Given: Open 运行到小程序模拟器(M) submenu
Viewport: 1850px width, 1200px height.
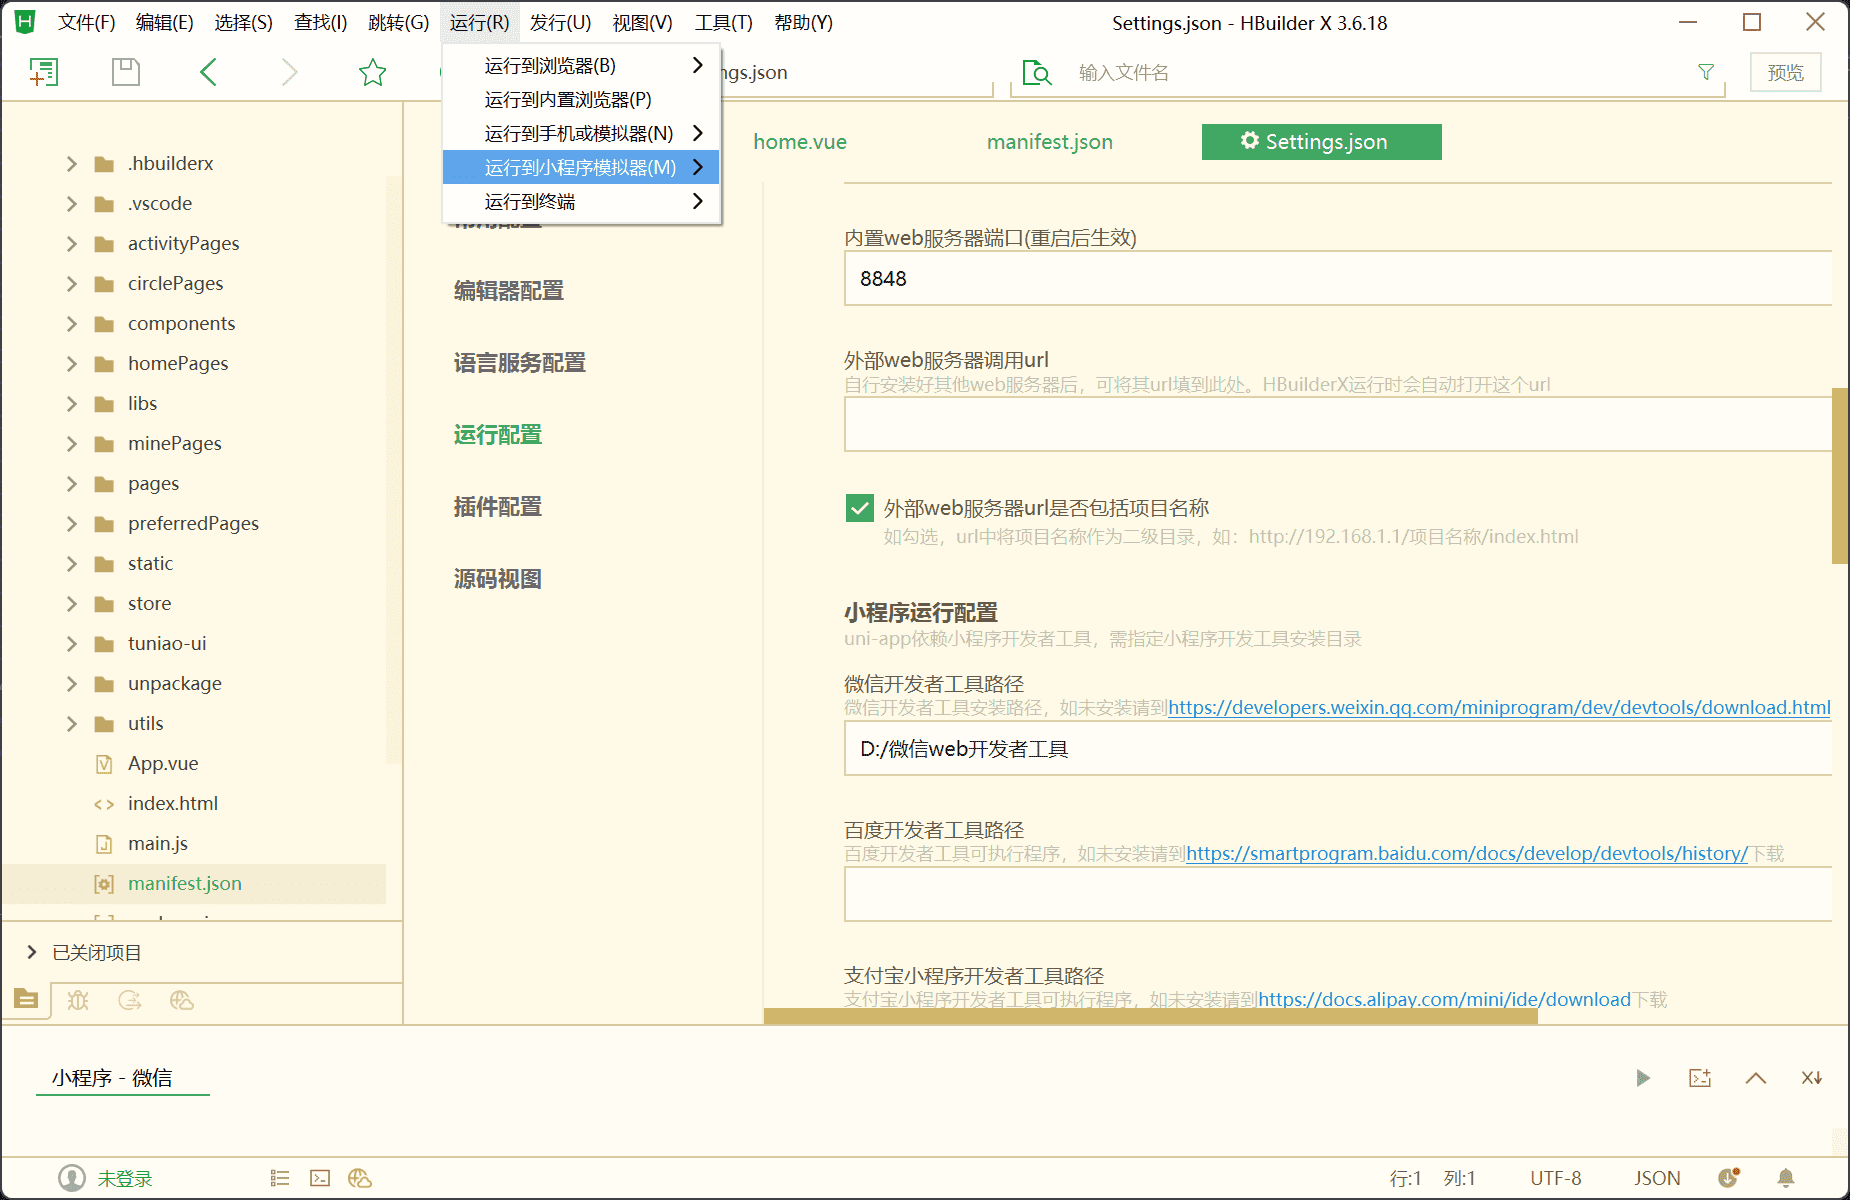Looking at the screenshot, I should [x=581, y=168].
